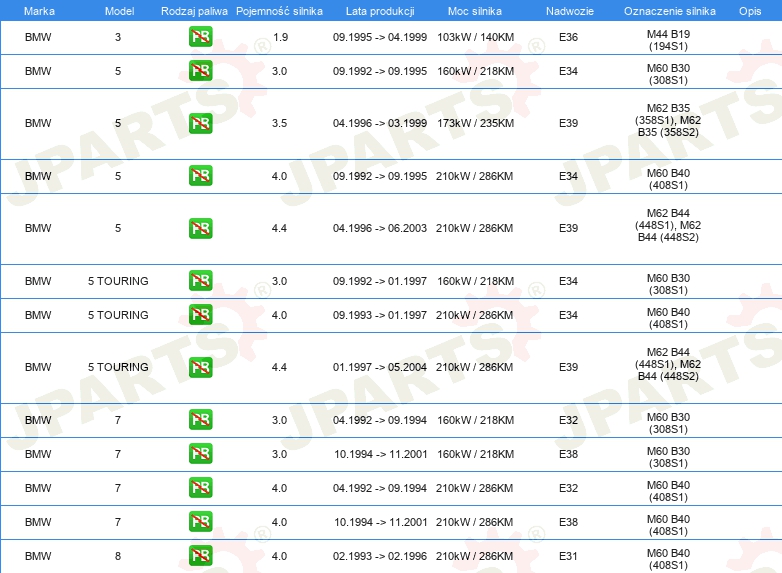Click the engine capacity value 1.9

click(x=281, y=37)
